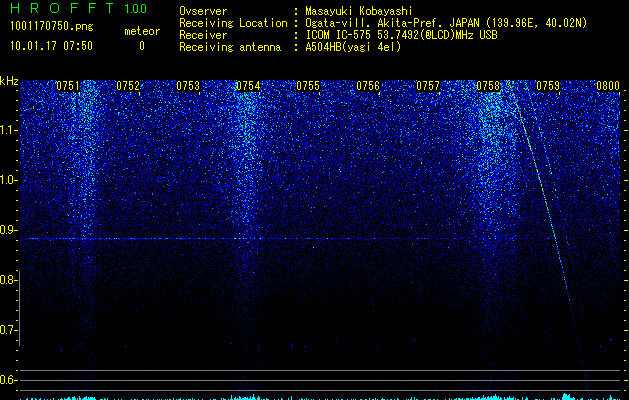The height and width of the screenshot is (400, 629).
Task: Click the date stamp 10.01.17 07:50
Action: pyautogui.click(x=51, y=46)
